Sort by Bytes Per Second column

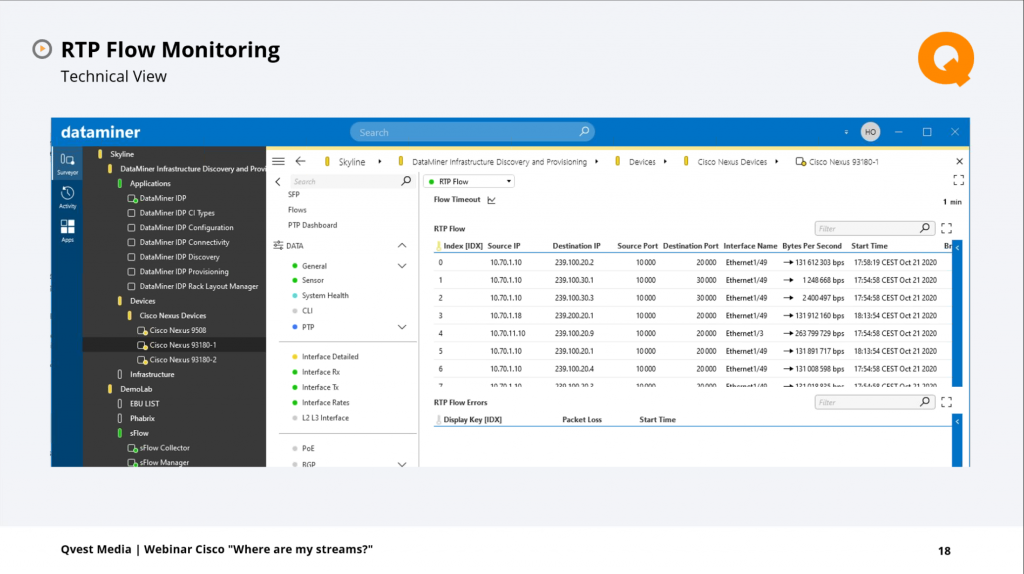click(x=812, y=246)
